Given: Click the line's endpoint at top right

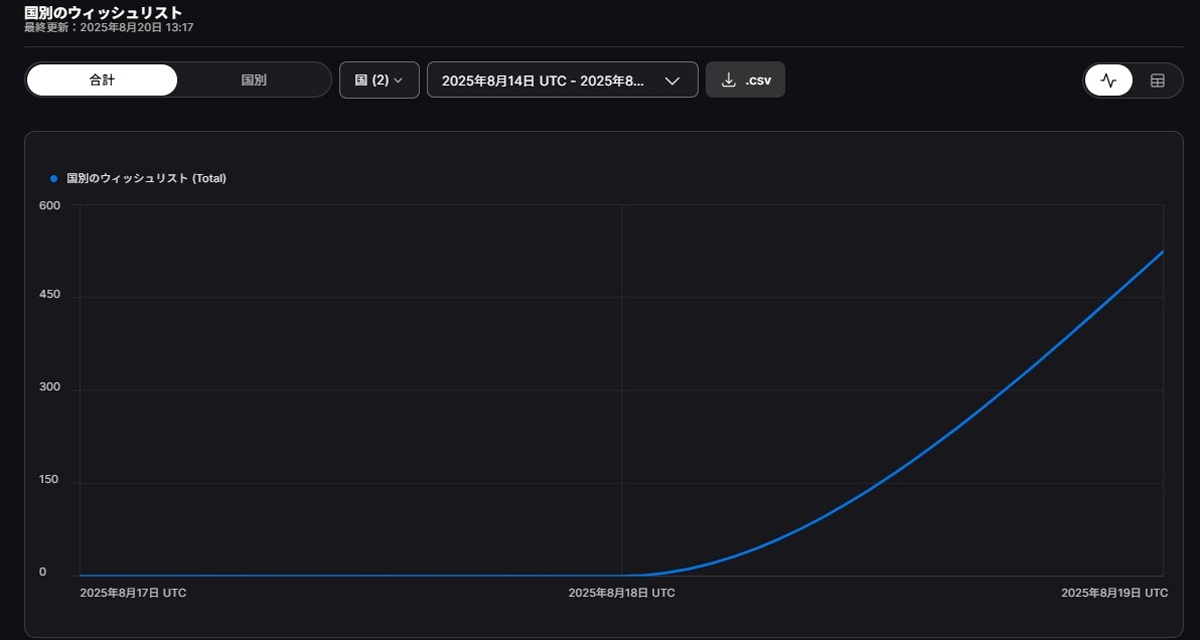Looking at the screenshot, I should coord(1162,252).
